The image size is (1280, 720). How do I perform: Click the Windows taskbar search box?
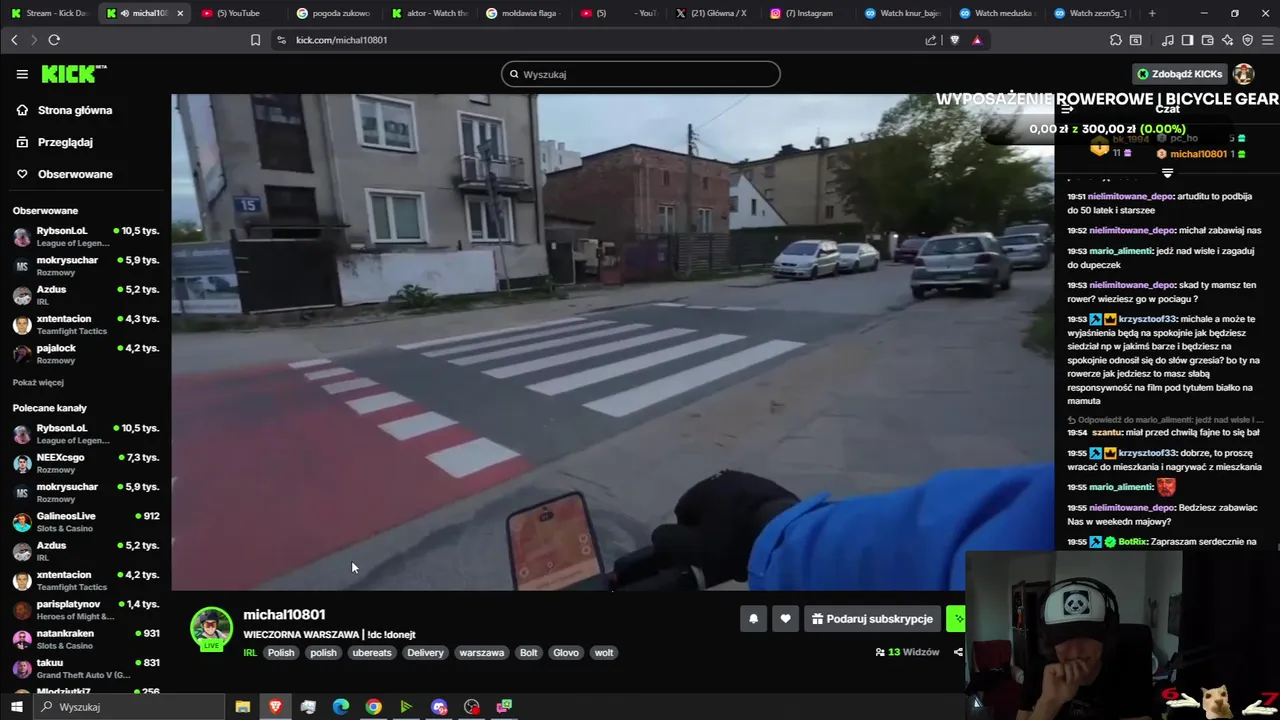click(x=130, y=706)
